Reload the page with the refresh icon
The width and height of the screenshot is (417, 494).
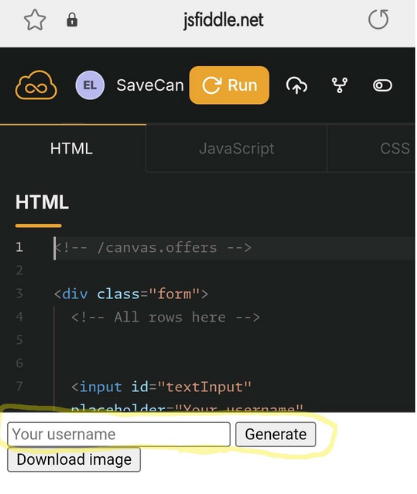pos(378,20)
